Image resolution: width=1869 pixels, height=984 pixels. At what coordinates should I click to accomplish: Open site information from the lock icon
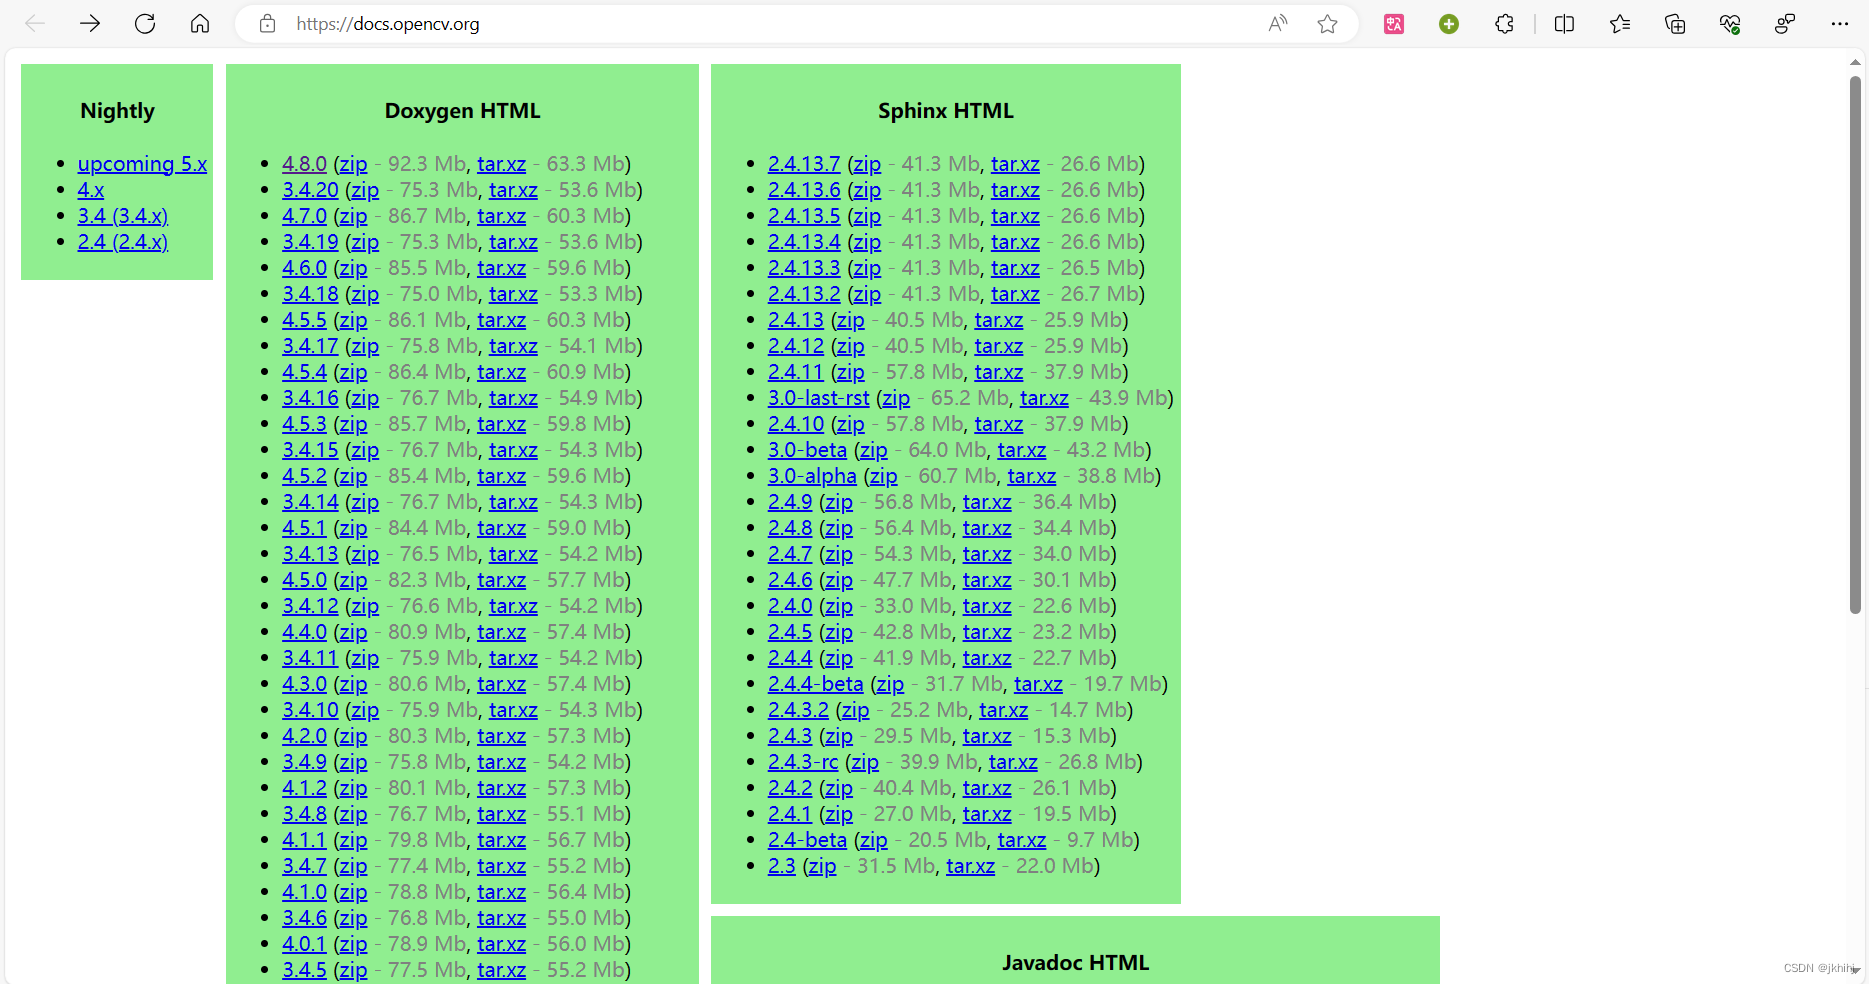click(266, 23)
